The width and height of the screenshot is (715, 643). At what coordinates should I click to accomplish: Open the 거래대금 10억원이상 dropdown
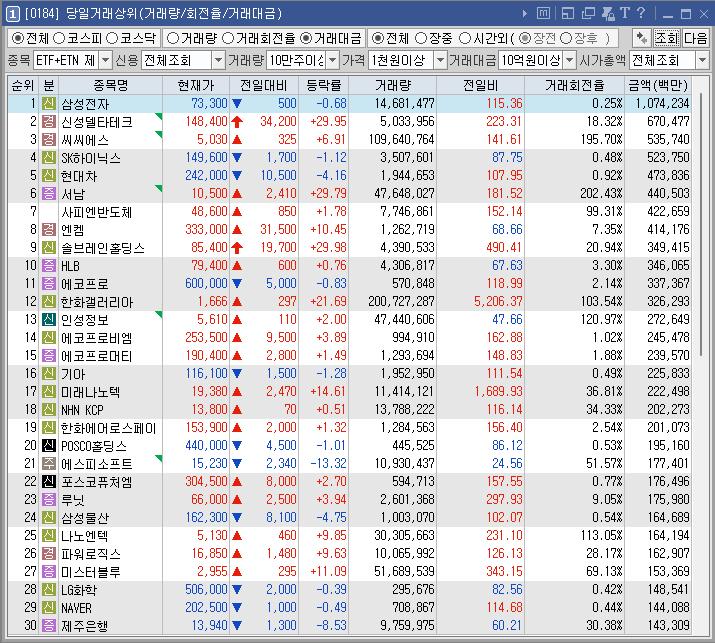(570, 60)
